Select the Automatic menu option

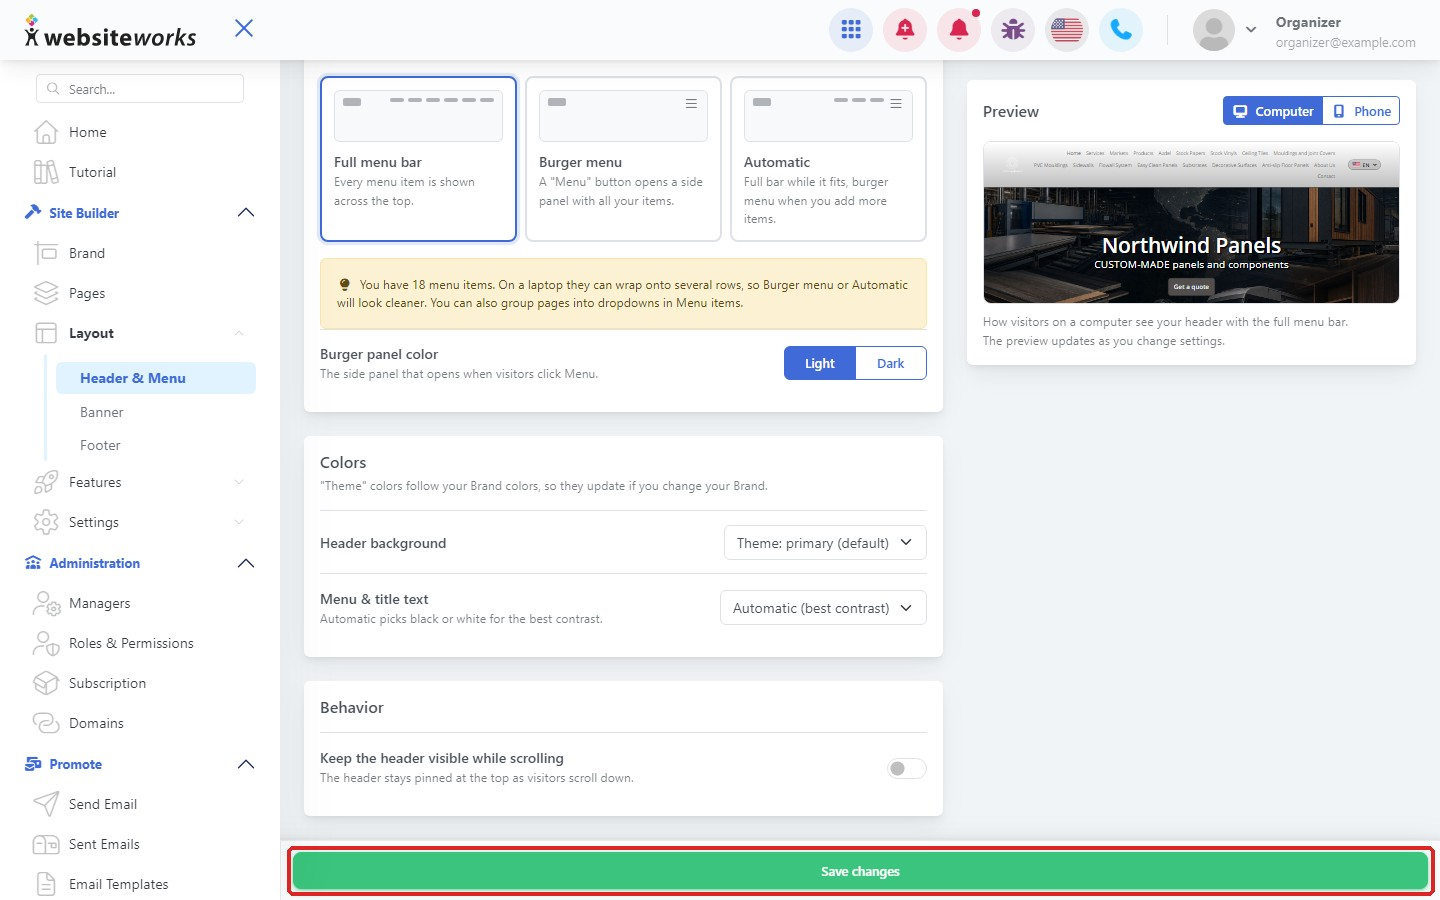(828, 159)
